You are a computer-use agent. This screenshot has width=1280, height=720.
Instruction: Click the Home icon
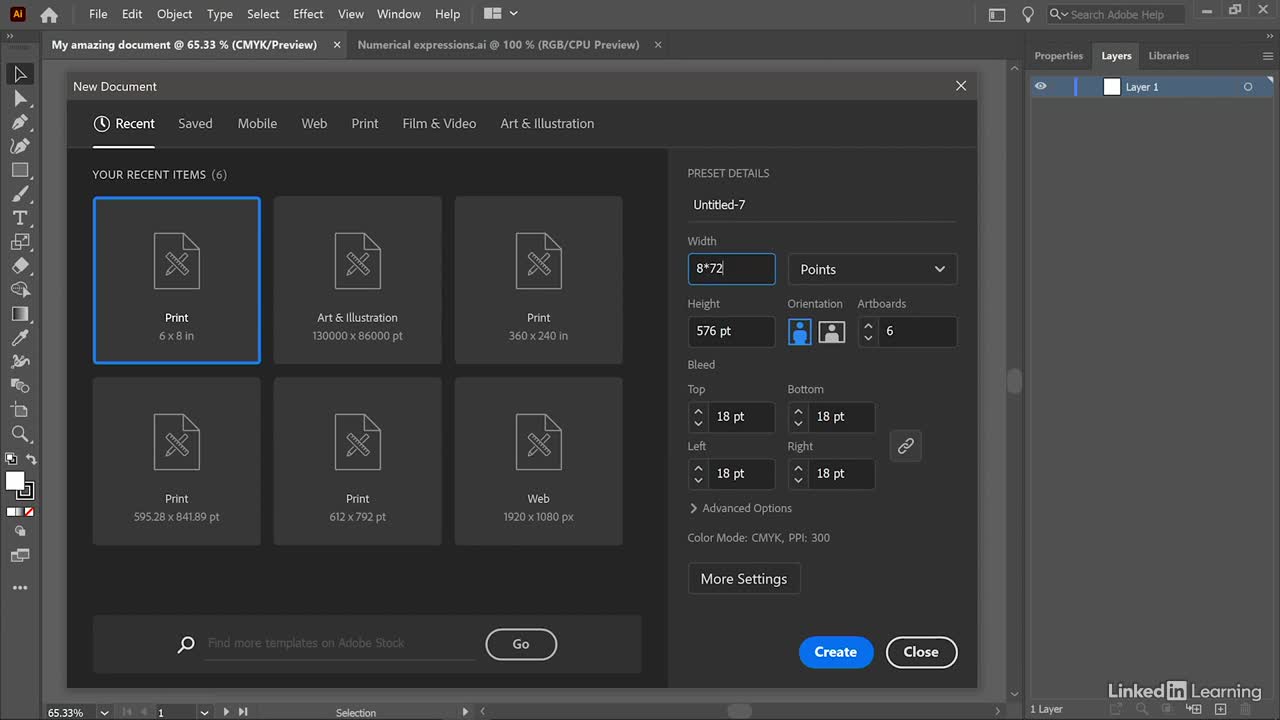[48, 15]
